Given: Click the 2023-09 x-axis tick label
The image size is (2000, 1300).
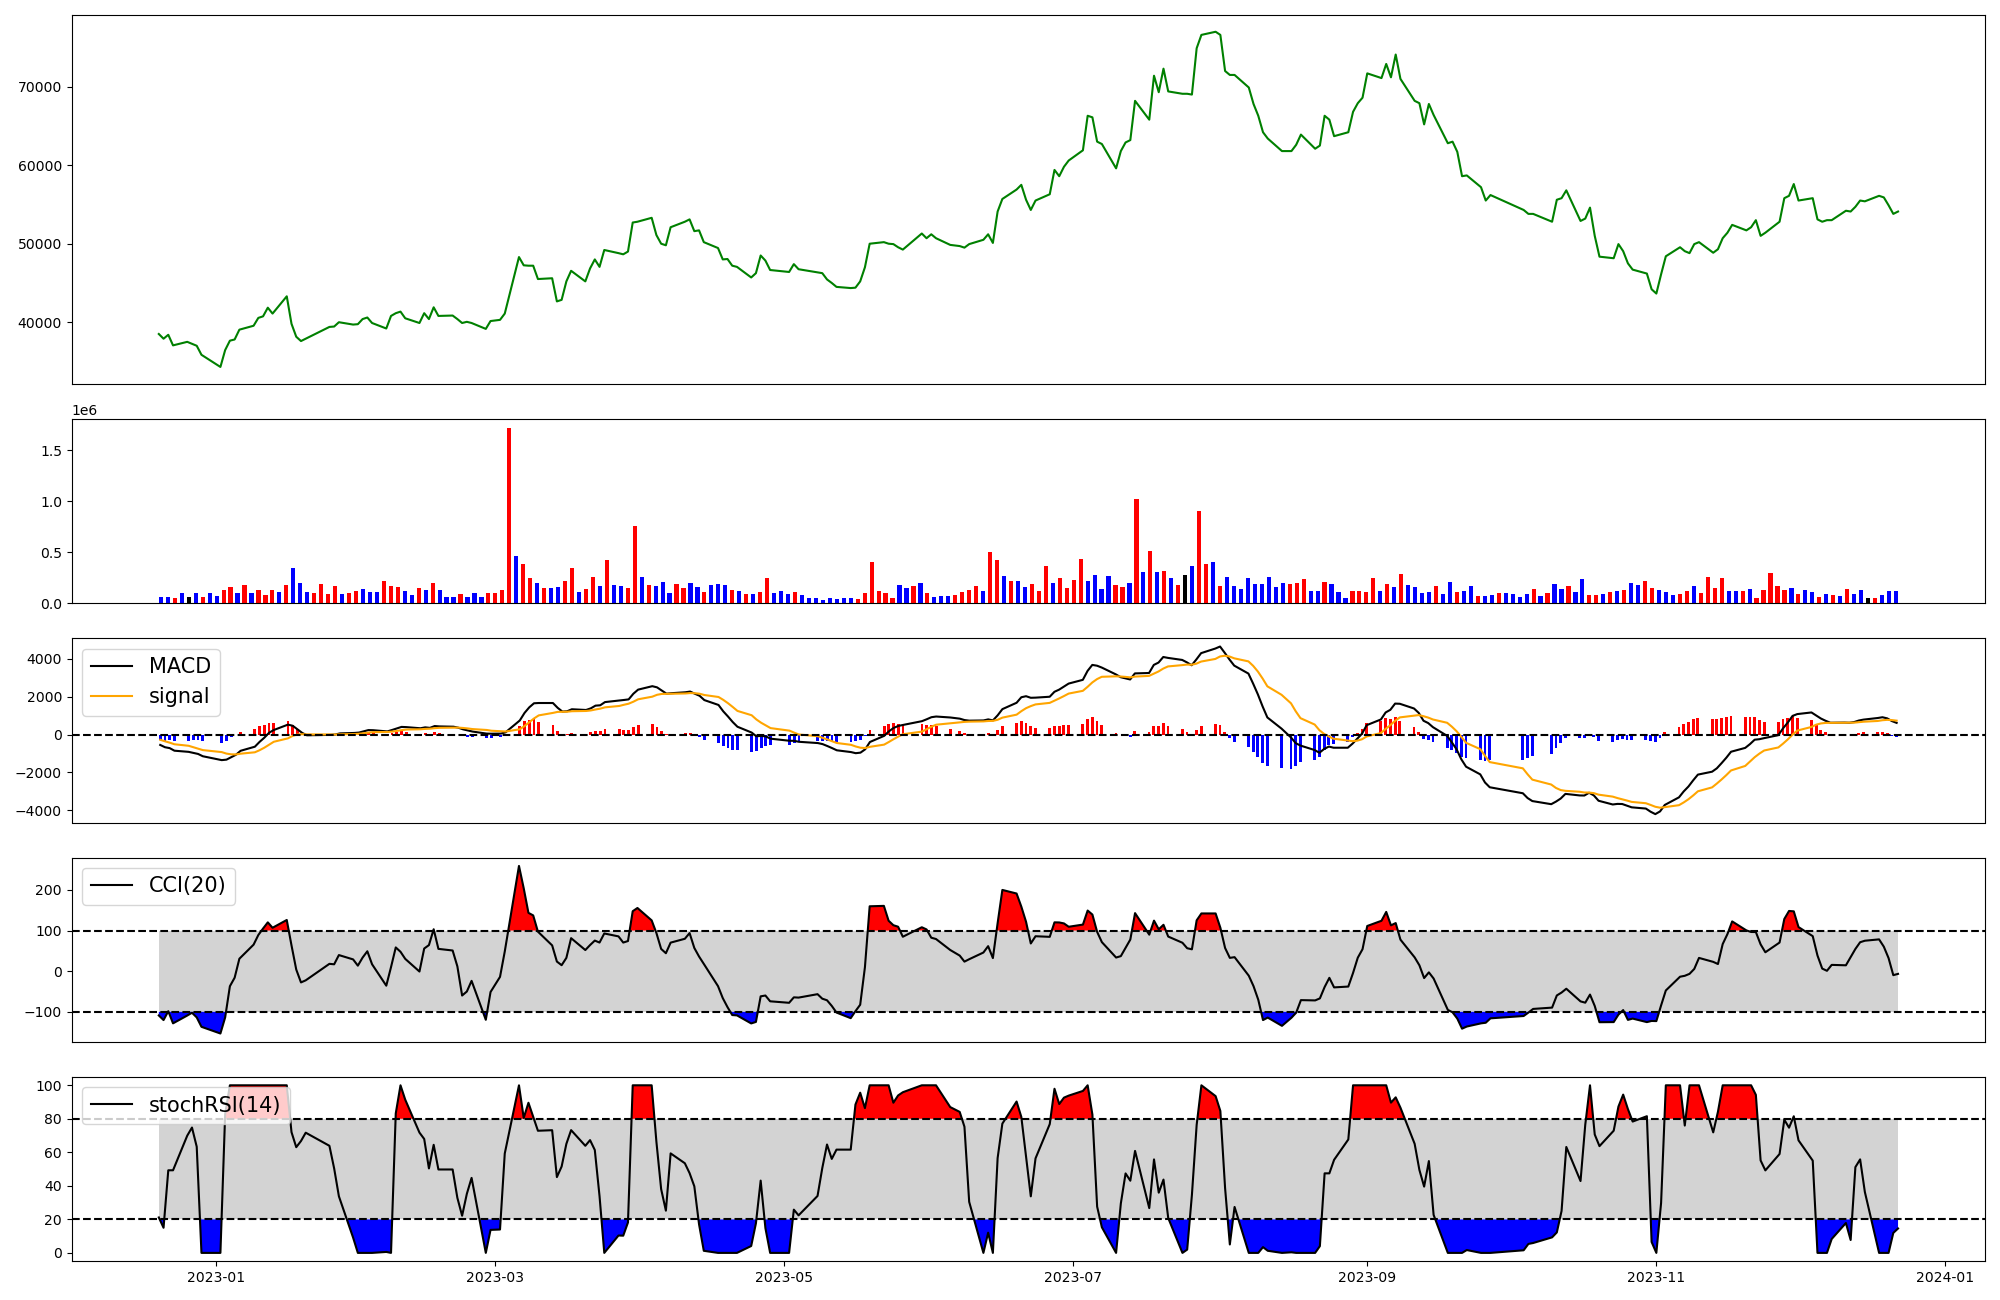Looking at the screenshot, I should [x=1367, y=1277].
